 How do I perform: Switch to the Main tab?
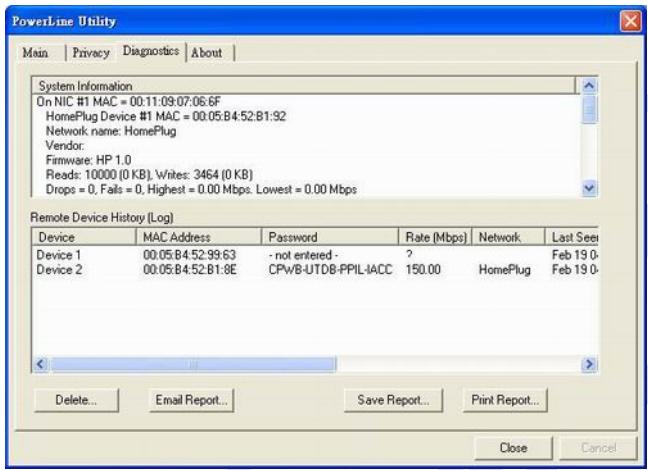tap(36, 53)
